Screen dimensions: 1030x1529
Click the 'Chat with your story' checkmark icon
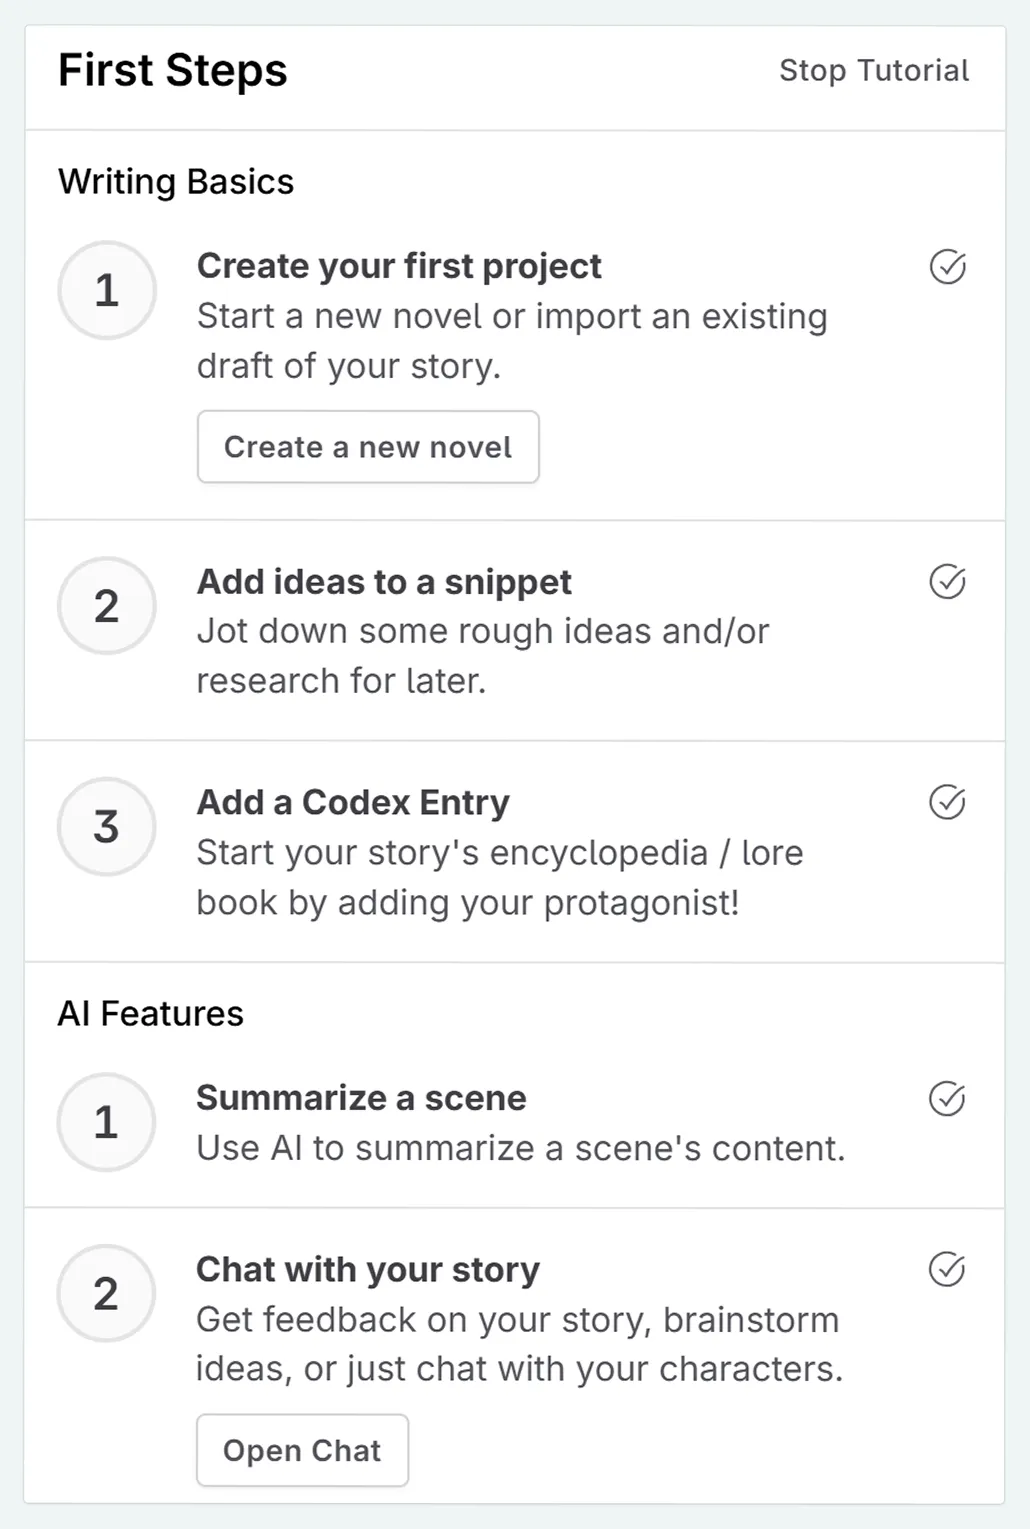947,1269
